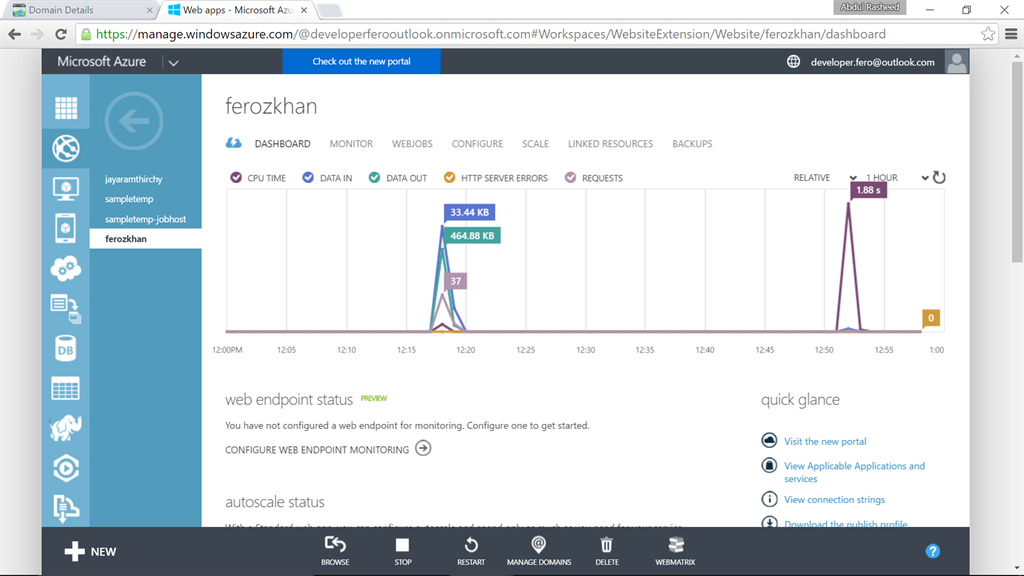
Task: Switch to the Backups tab
Action: (692, 144)
